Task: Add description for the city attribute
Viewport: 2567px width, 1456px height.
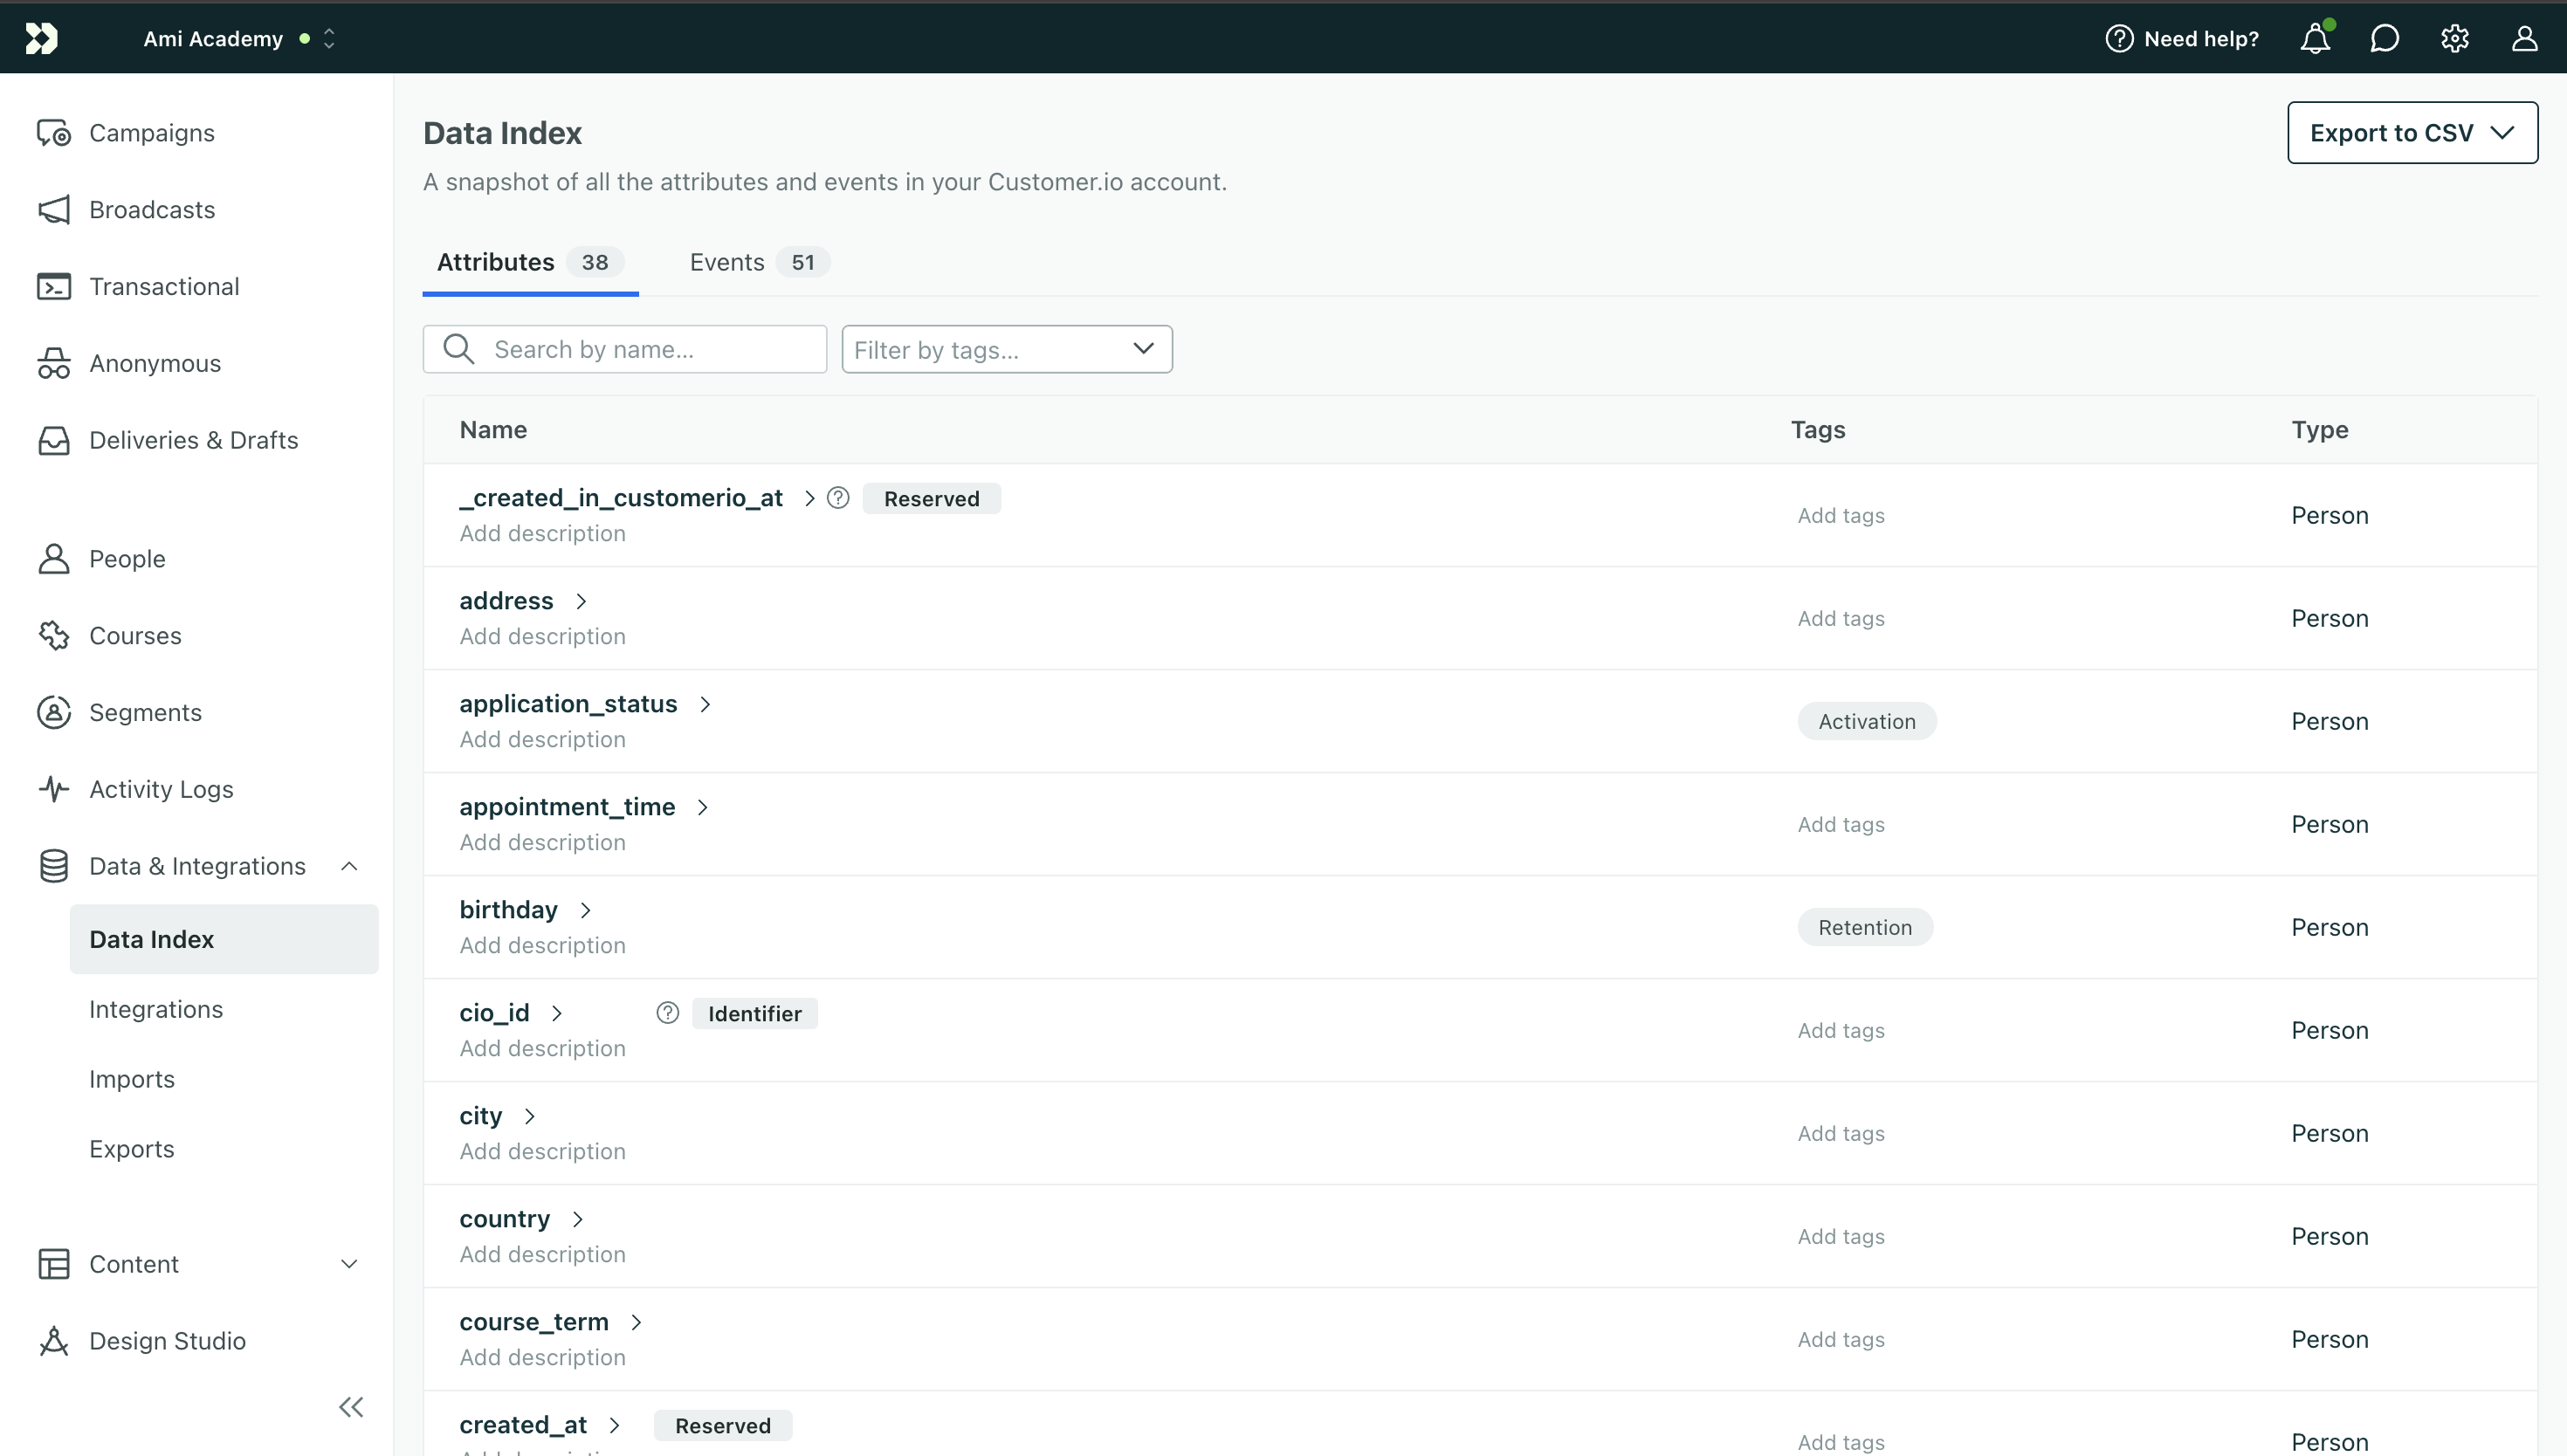Action: coord(543,1152)
